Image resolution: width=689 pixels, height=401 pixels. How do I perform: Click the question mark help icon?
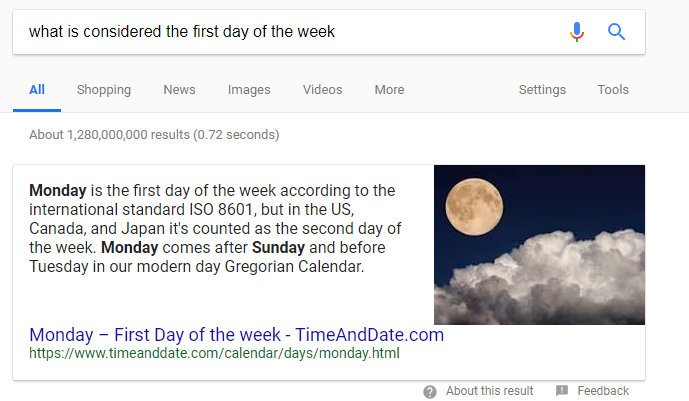coord(430,391)
